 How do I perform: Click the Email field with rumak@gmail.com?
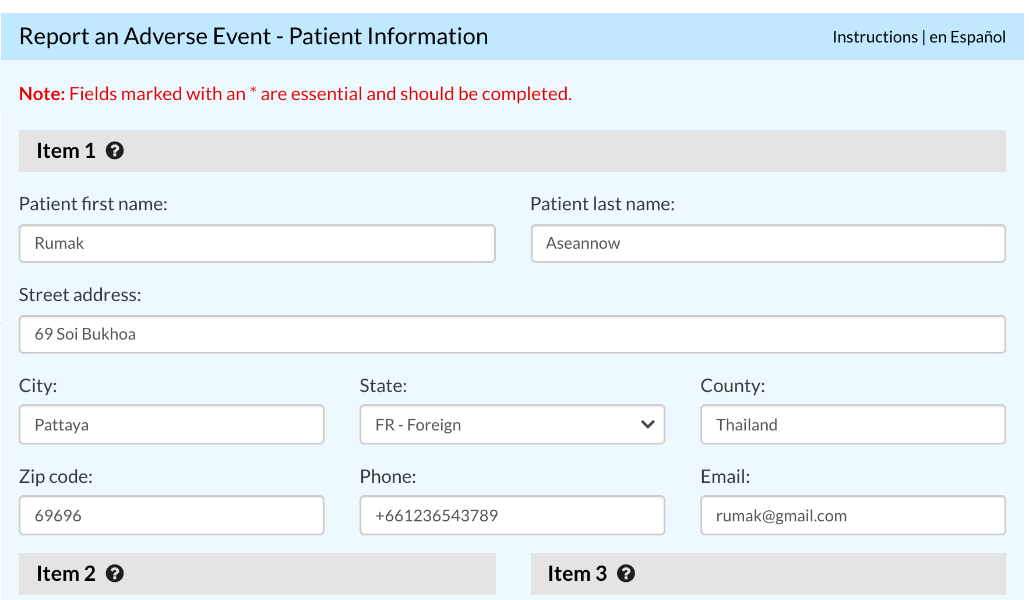click(852, 516)
